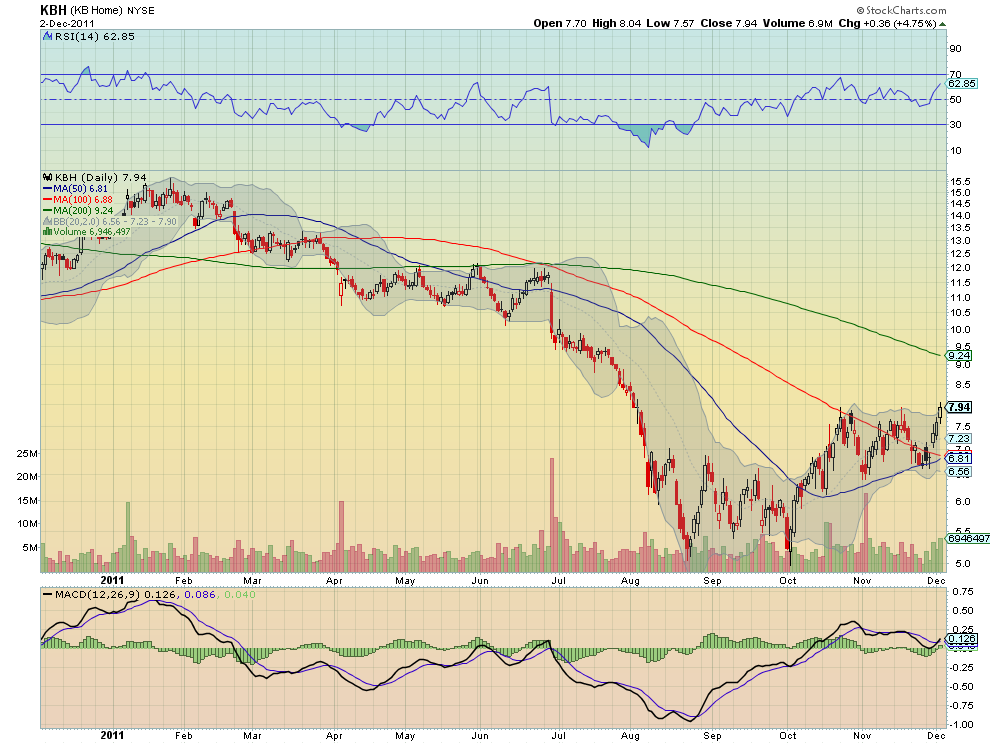Click the 6.81 MA(50) value tag on axis
The height and width of the screenshot is (744, 990).
(x=960, y=459)
